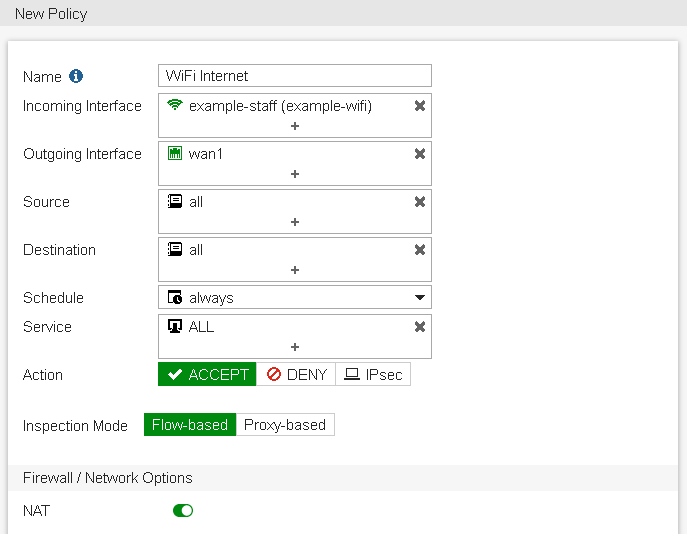This screenshot has height=534, width=687.
Task: Click the ALL service entry text
Action: (201, 327)
